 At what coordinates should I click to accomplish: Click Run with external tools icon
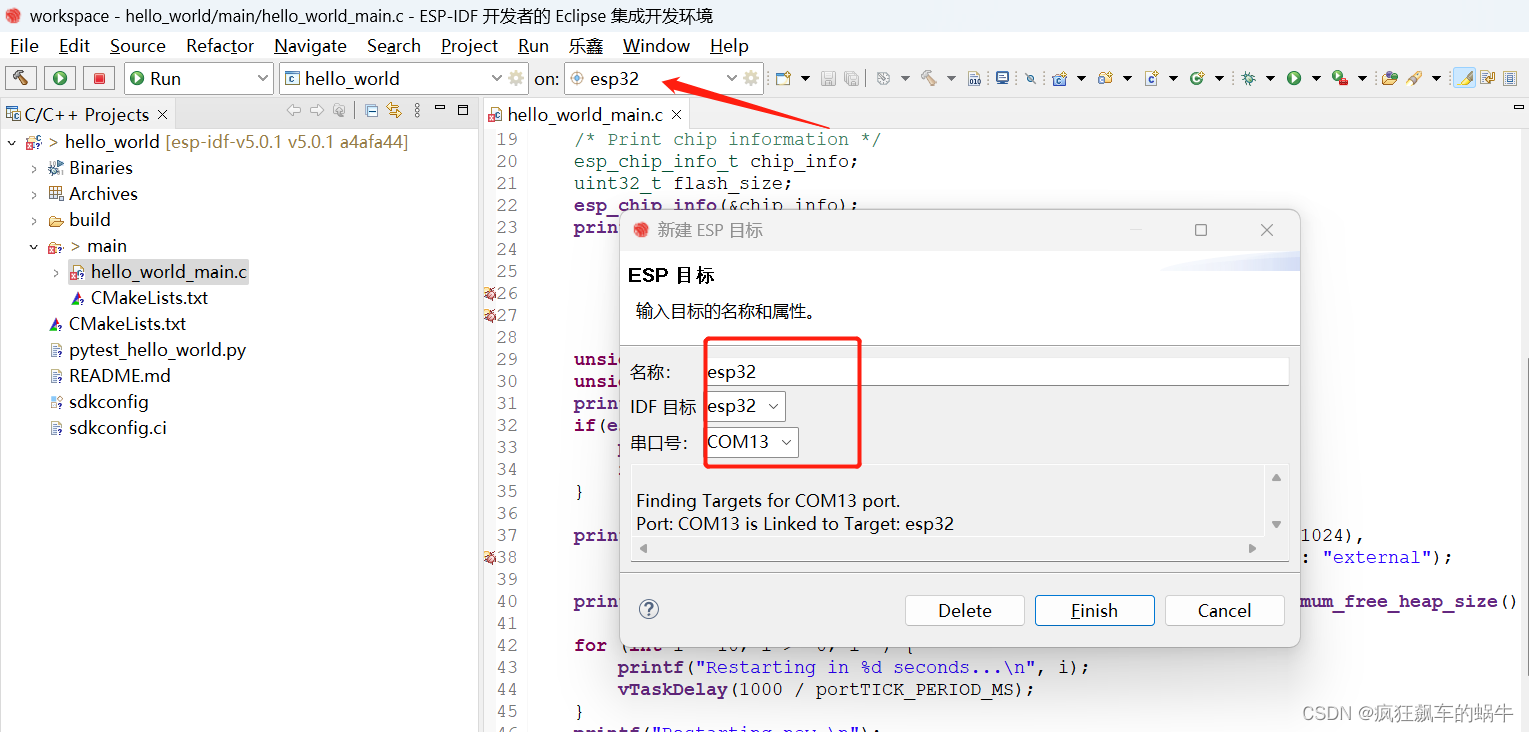point(1340,78)
